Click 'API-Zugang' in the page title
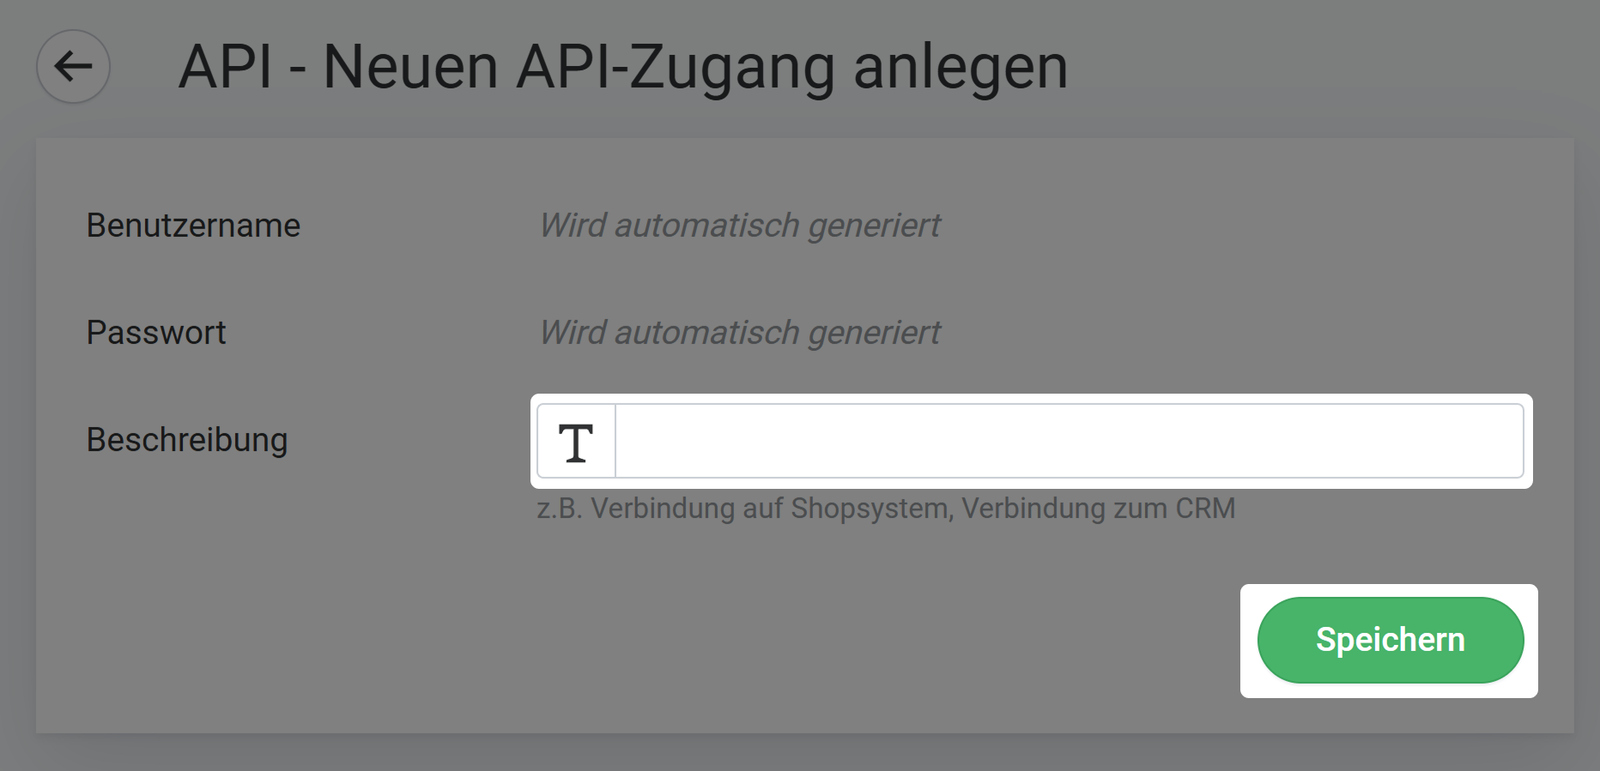The image size is (1600, 771). pos(675,68)
